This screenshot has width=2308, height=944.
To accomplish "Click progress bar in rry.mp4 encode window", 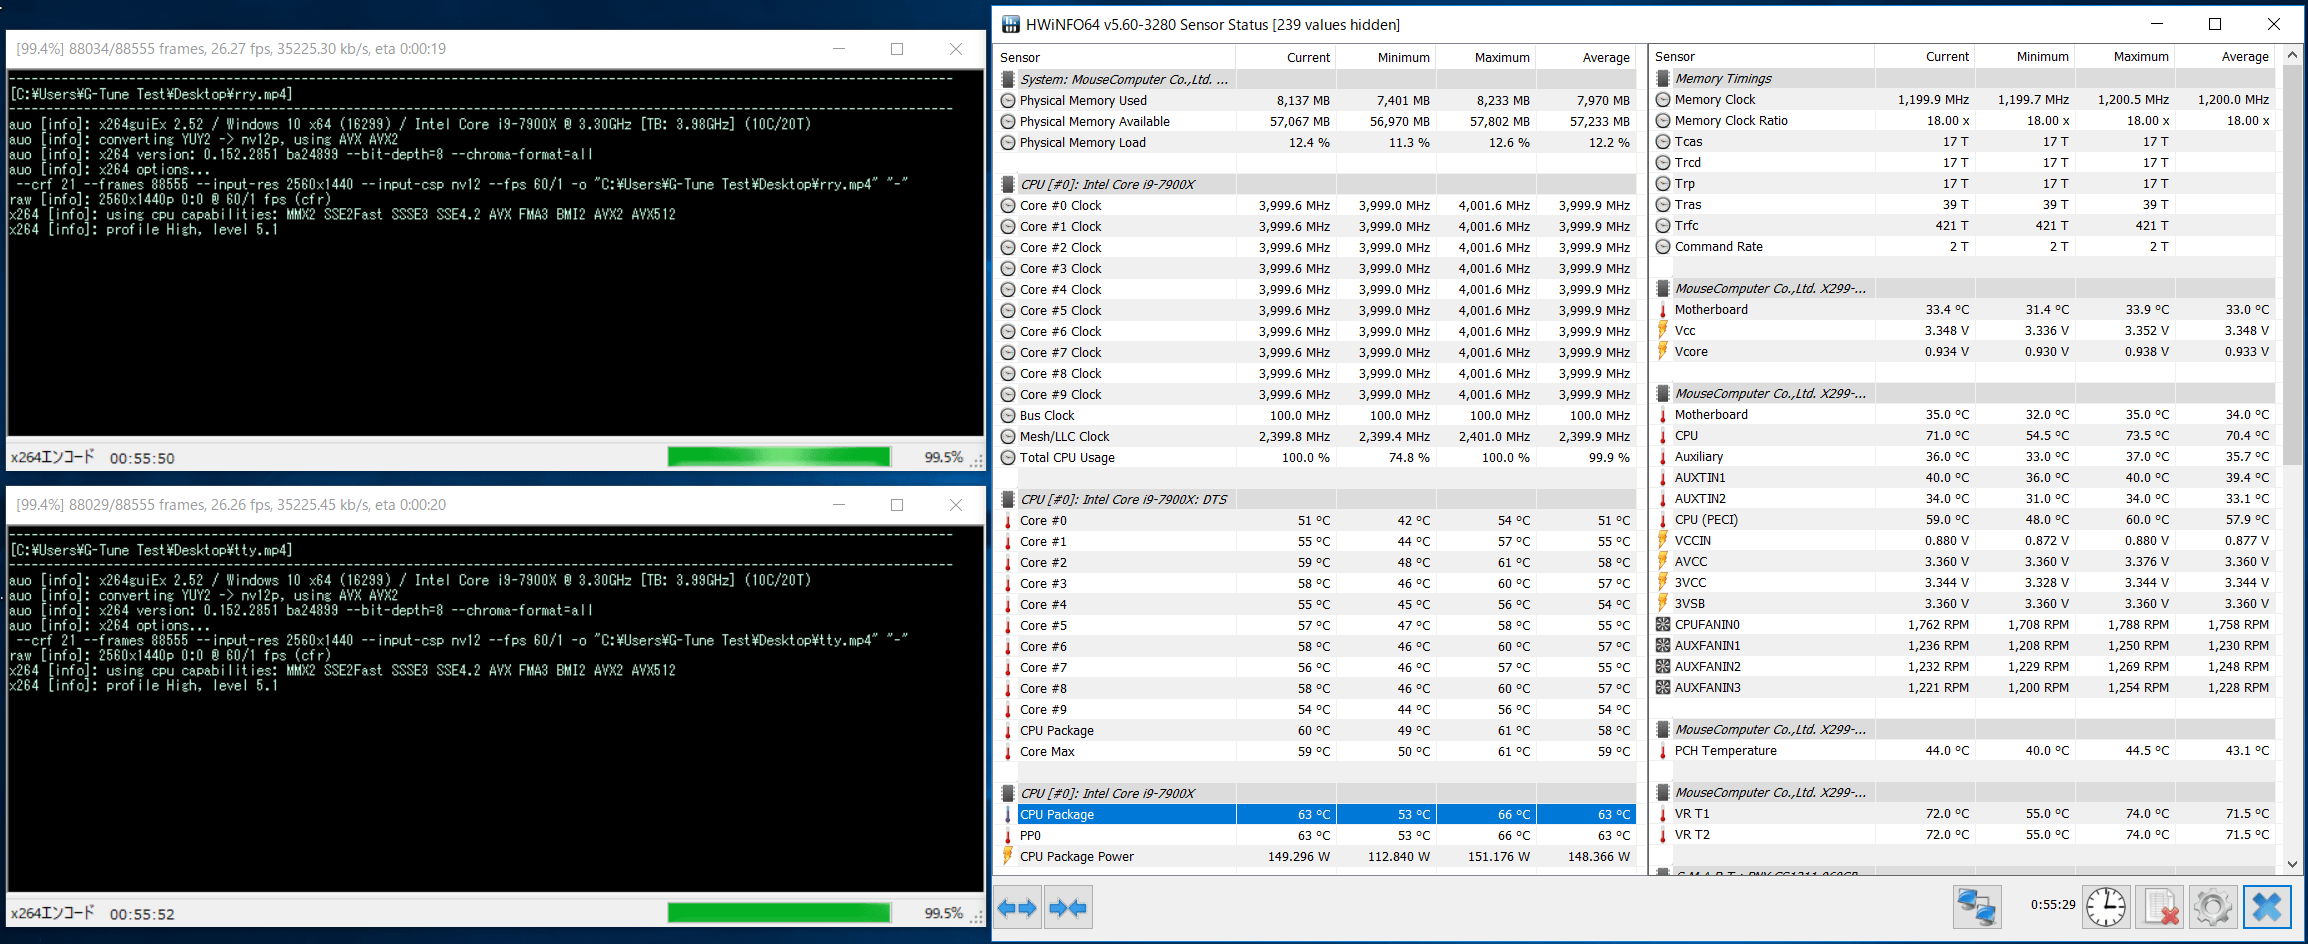I will tap(779, 457).
